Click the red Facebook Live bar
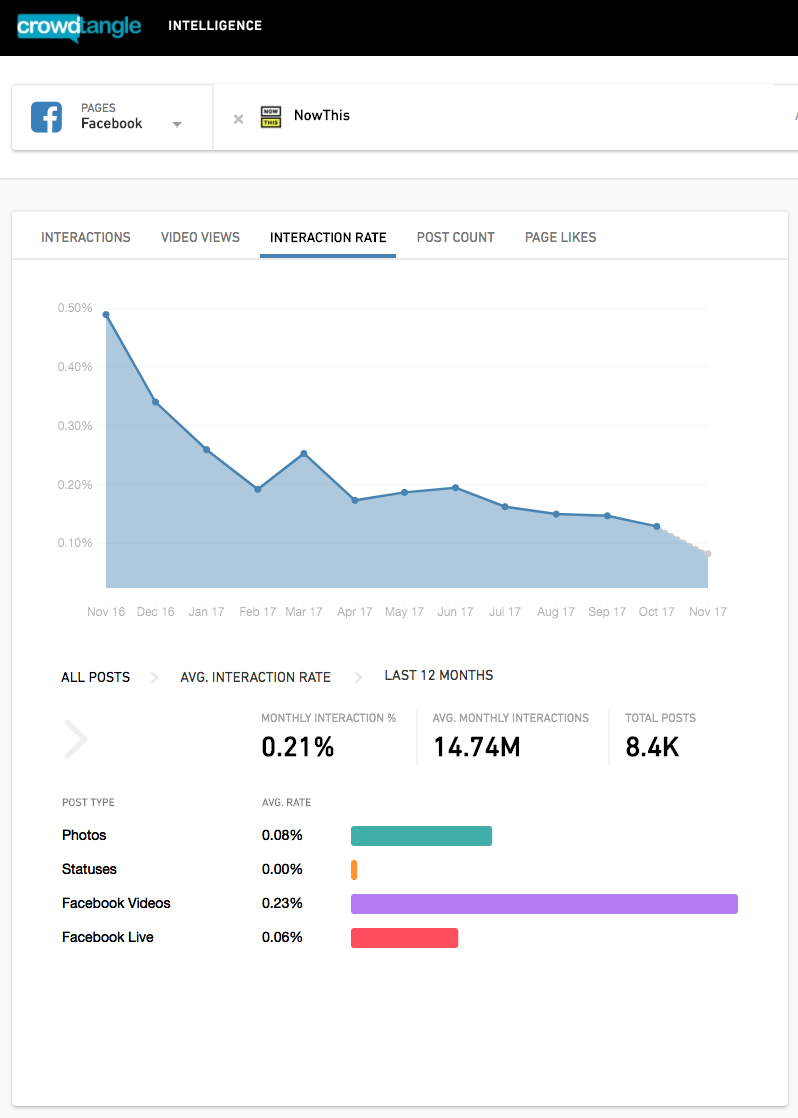 404,938
